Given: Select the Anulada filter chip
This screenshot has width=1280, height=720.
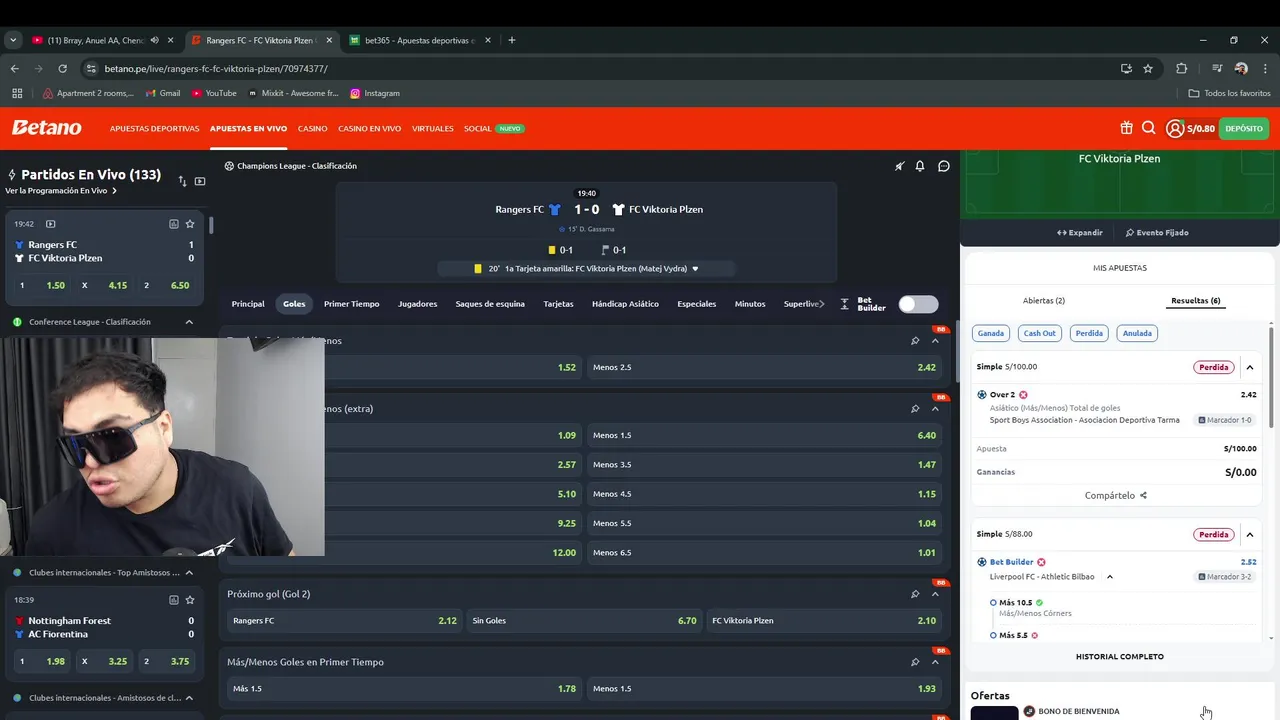Looking at the screenshot, I should pos(1137,333).
